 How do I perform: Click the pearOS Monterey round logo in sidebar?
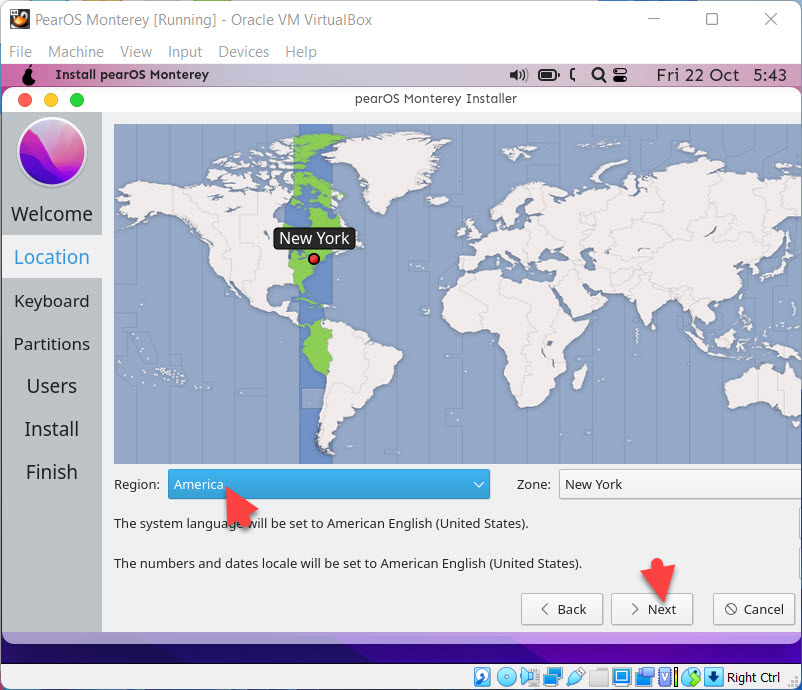pos(52,151)
